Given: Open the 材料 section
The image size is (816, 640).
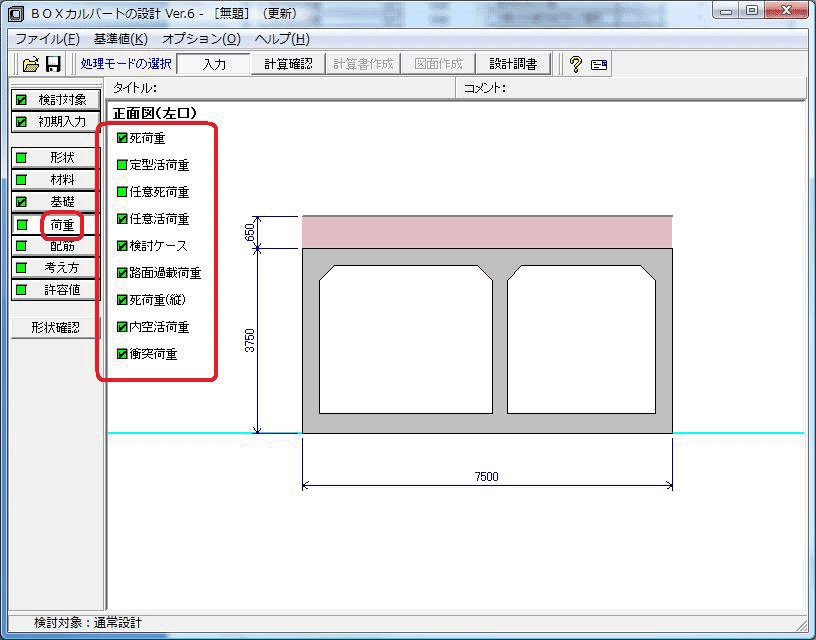Looking at the screenshot, I should pyautogui.click(x=55, y=180).
